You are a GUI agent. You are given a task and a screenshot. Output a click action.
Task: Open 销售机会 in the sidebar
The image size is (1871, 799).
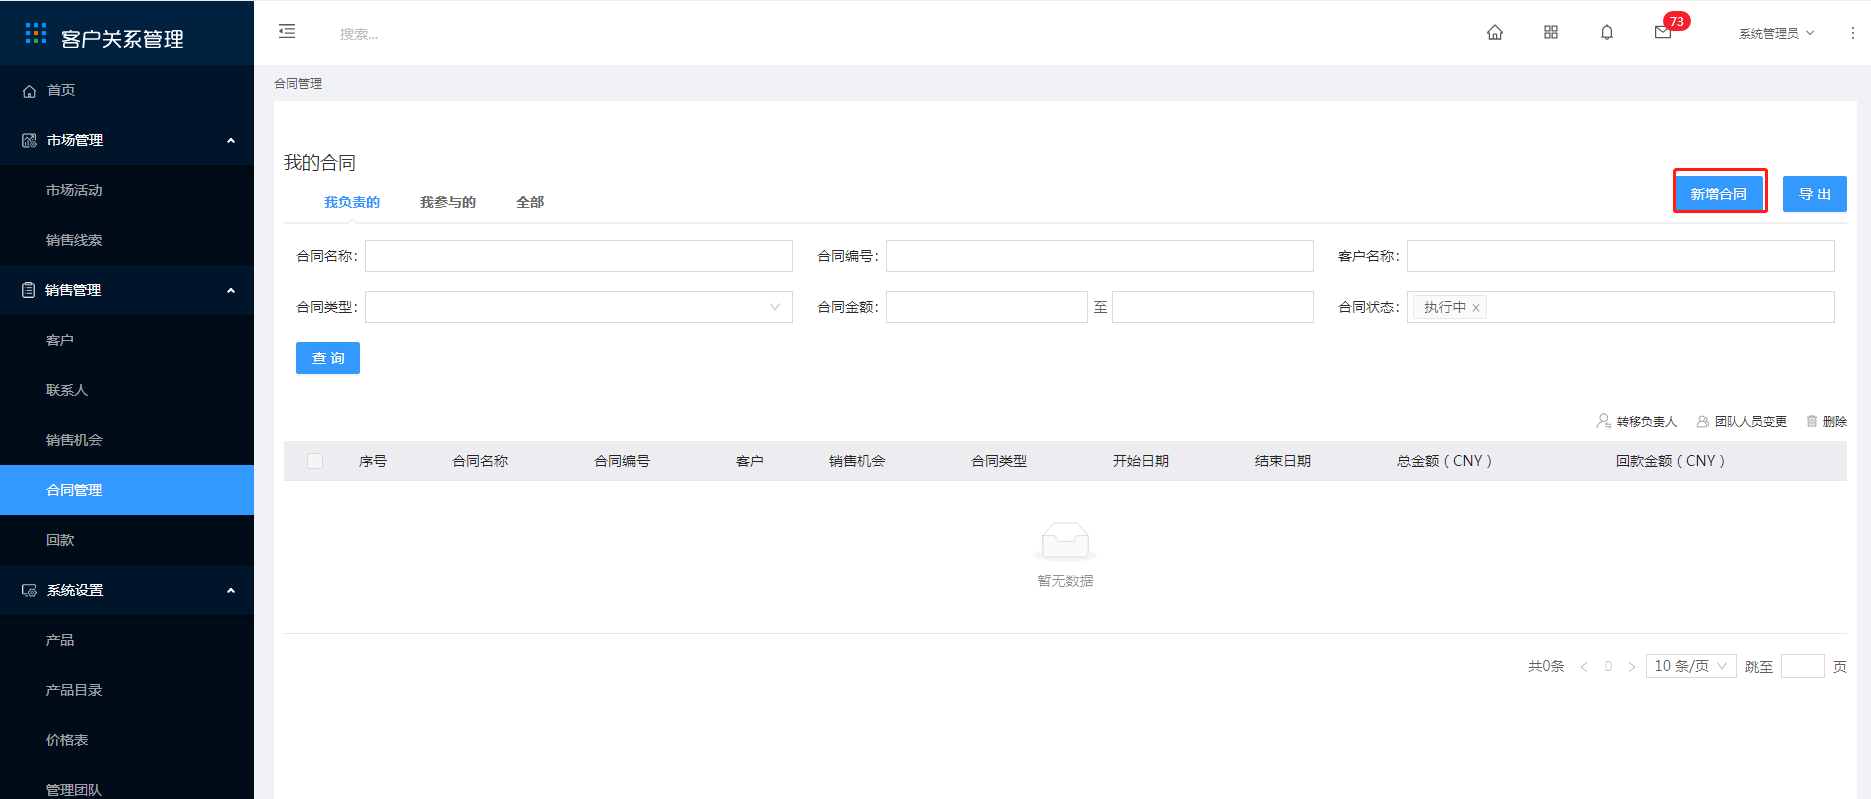(x=127, y=440)
